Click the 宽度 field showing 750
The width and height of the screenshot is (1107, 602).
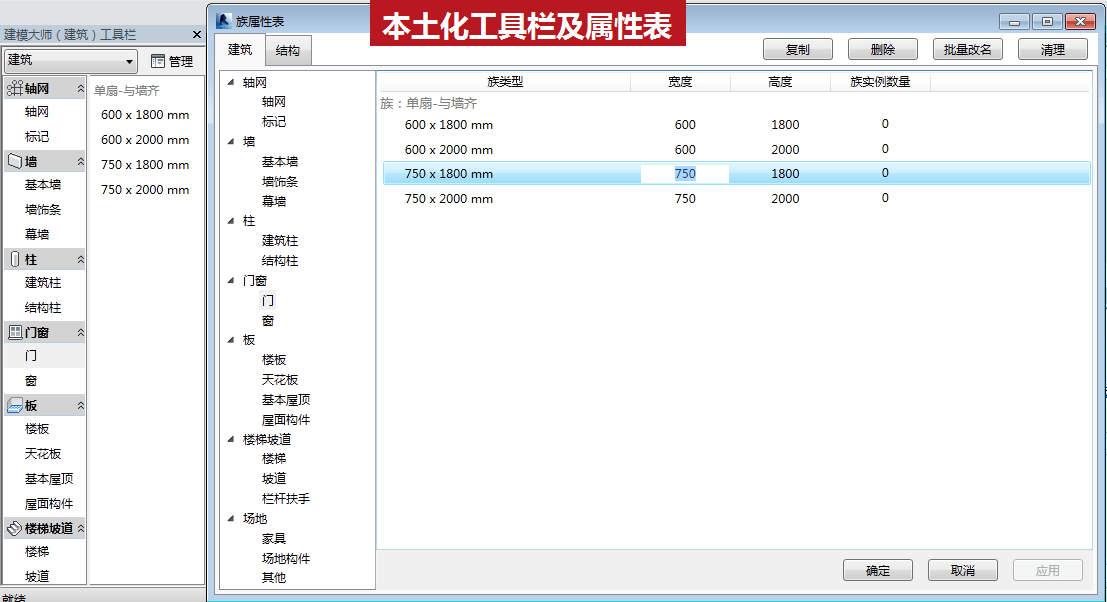684,174
